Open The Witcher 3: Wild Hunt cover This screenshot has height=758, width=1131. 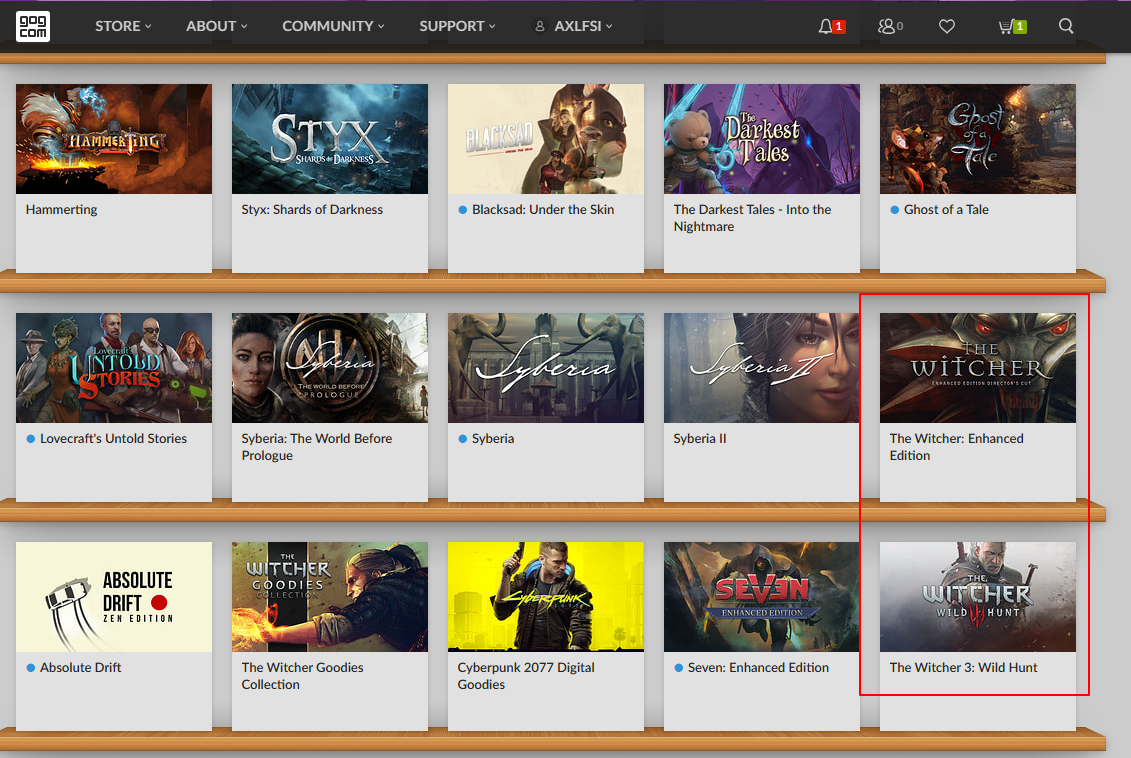click(977, 597)
